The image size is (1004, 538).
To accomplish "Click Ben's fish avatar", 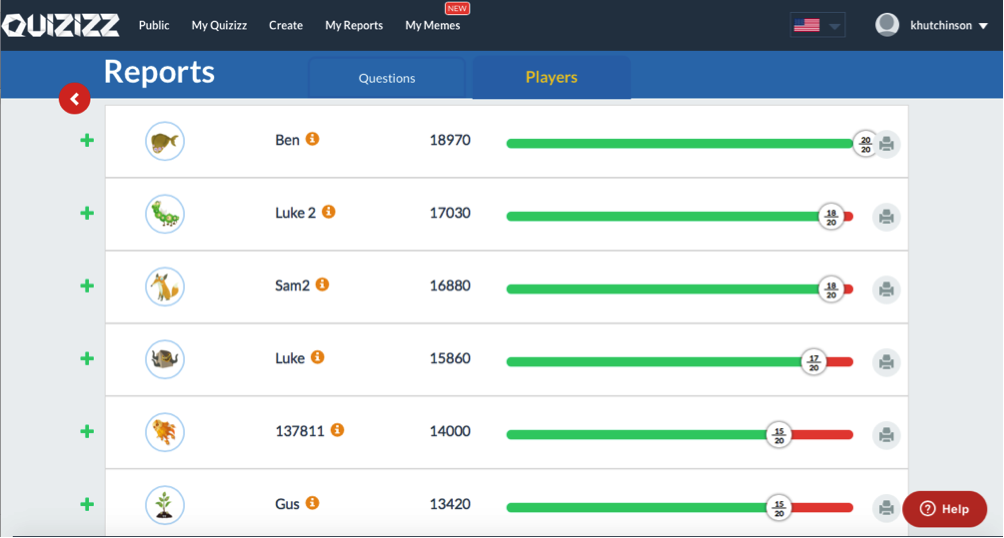I will click(x=165, y=141).
